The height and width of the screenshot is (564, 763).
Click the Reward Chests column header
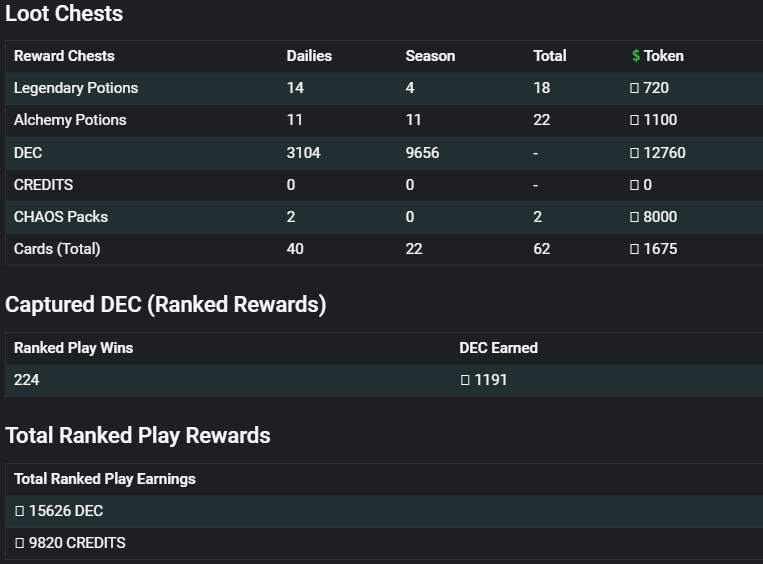pos(64,56)
